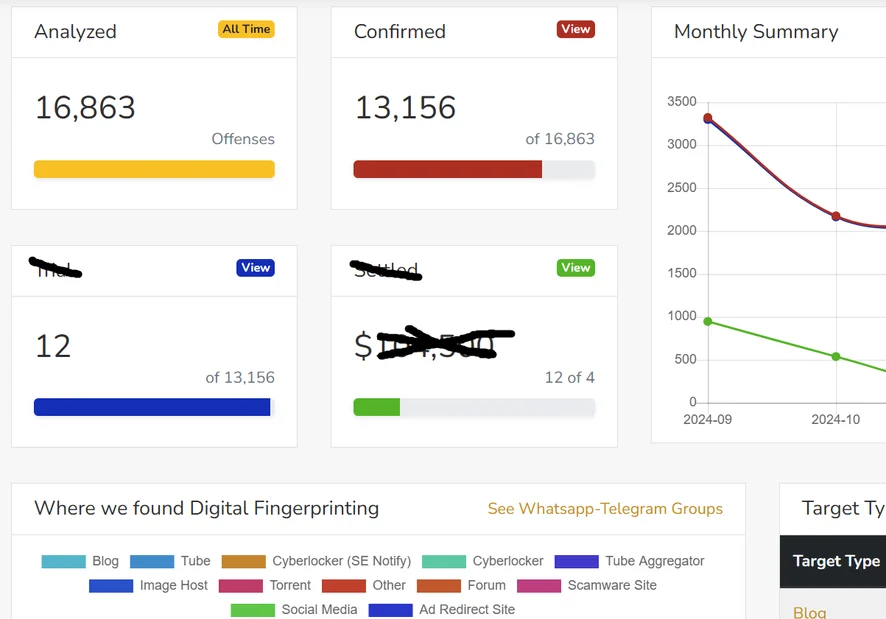
Task: Click the Cyberlocker (SE Notify) legend swatch
Action: (243, 561)
